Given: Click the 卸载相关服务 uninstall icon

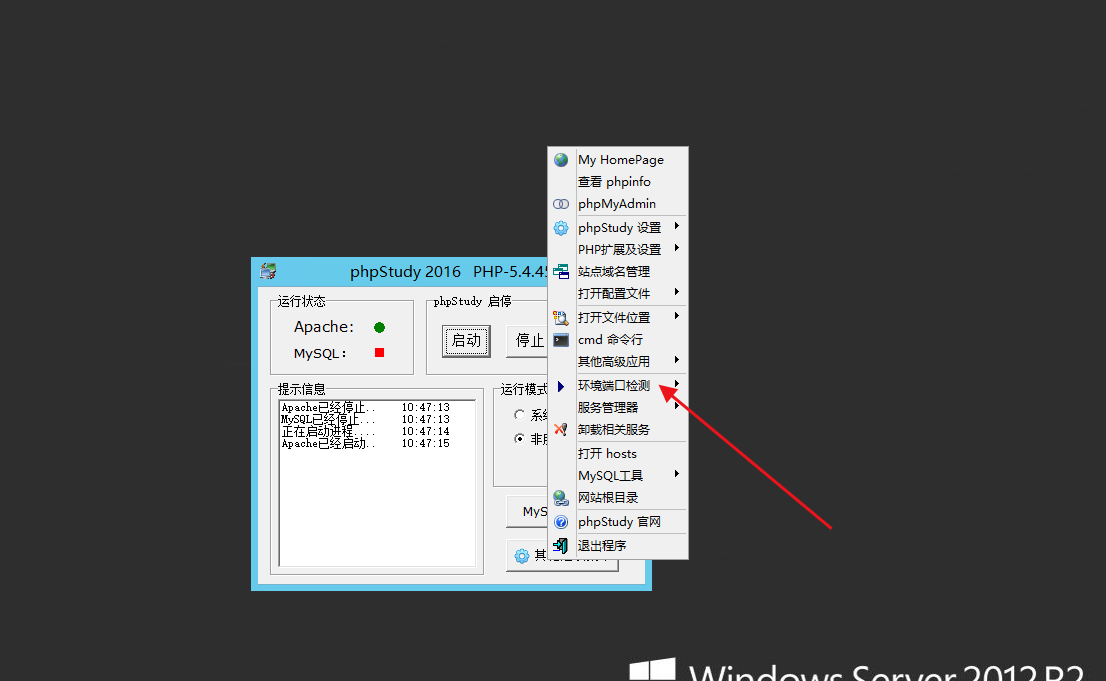Looking at the screenshot, I should 561,429.
